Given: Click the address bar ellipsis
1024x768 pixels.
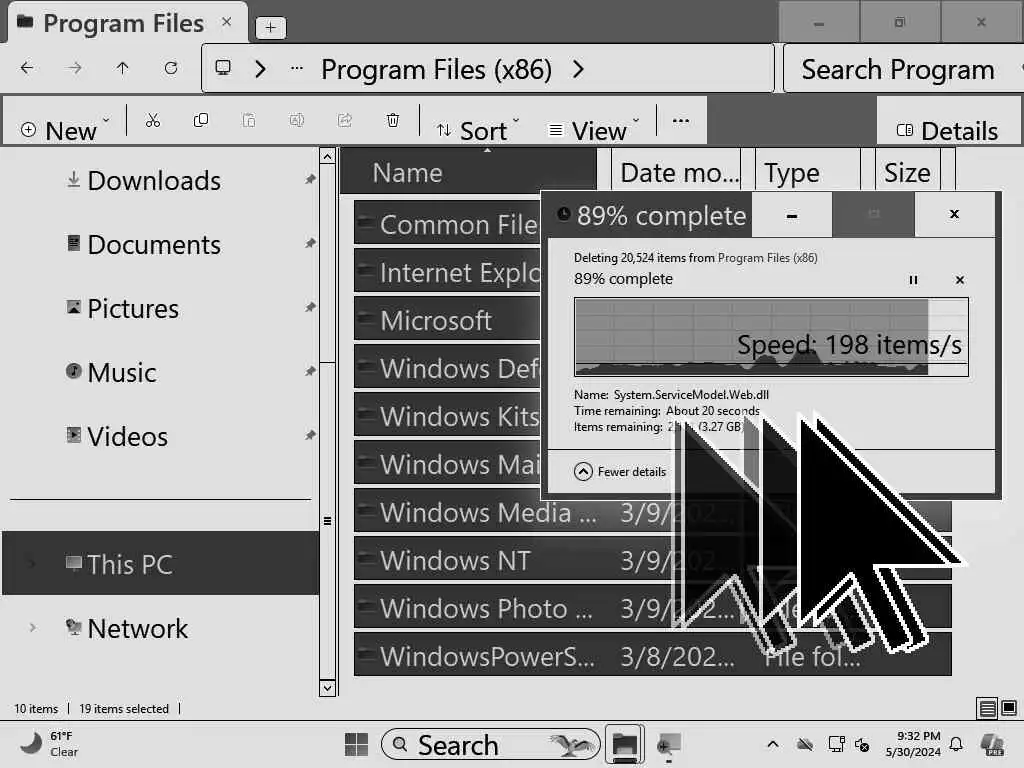Looking at the screenshot, I should coord(296,68).
